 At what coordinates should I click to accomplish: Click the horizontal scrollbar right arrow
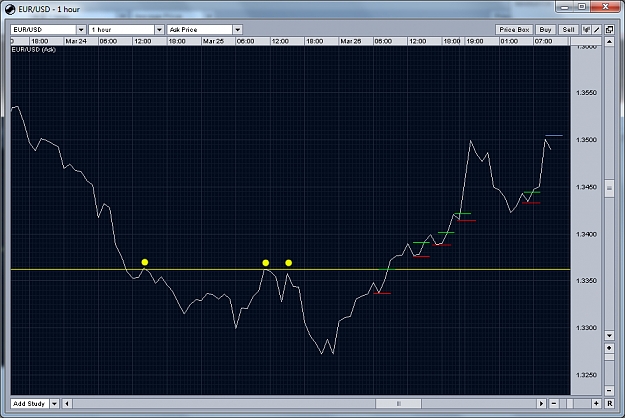point(541,404)
